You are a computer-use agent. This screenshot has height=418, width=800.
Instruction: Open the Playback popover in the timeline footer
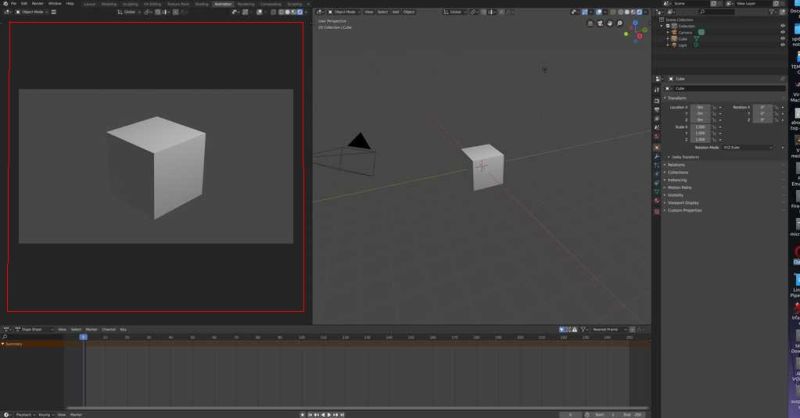[x=24, y=415]
